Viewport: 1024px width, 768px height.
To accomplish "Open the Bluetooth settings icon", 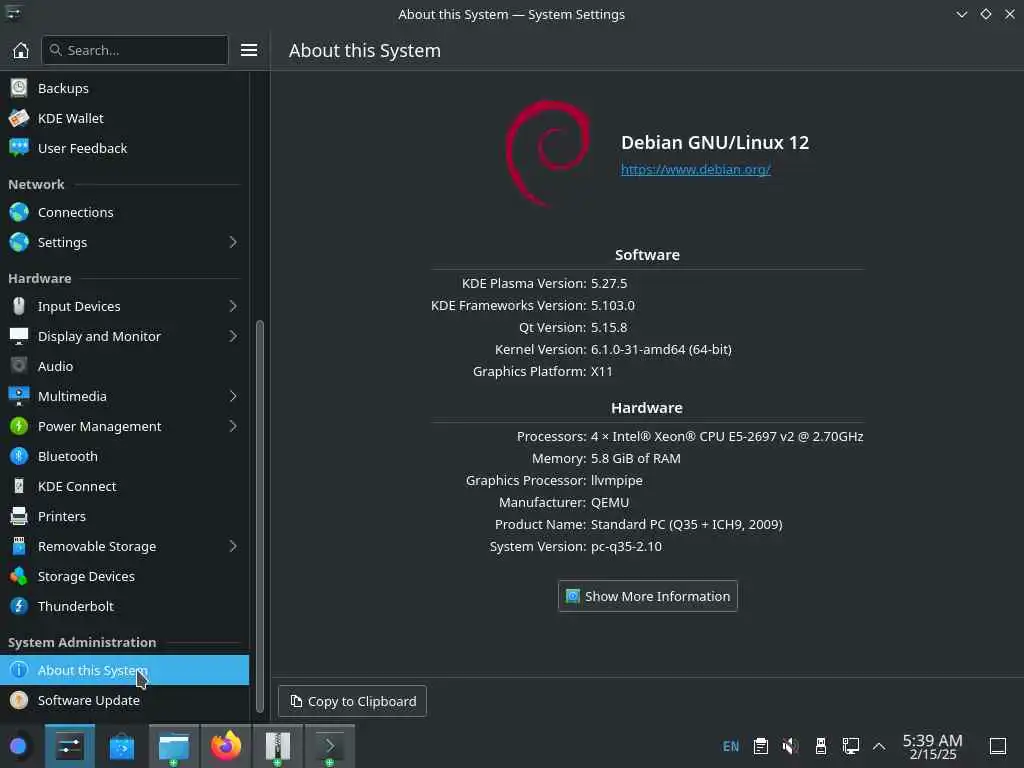I will click(19, 456).
